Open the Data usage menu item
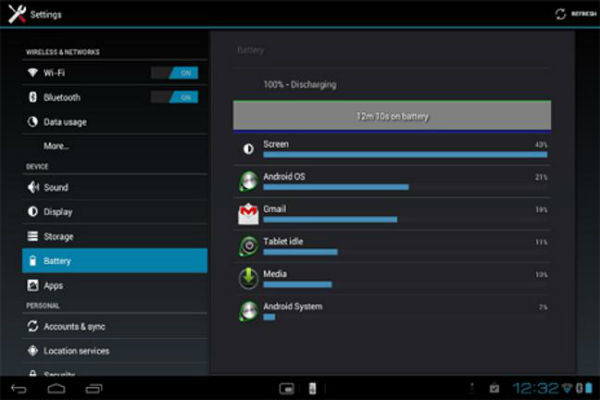This screenshot has height=400, width=600. click(64, 122)
